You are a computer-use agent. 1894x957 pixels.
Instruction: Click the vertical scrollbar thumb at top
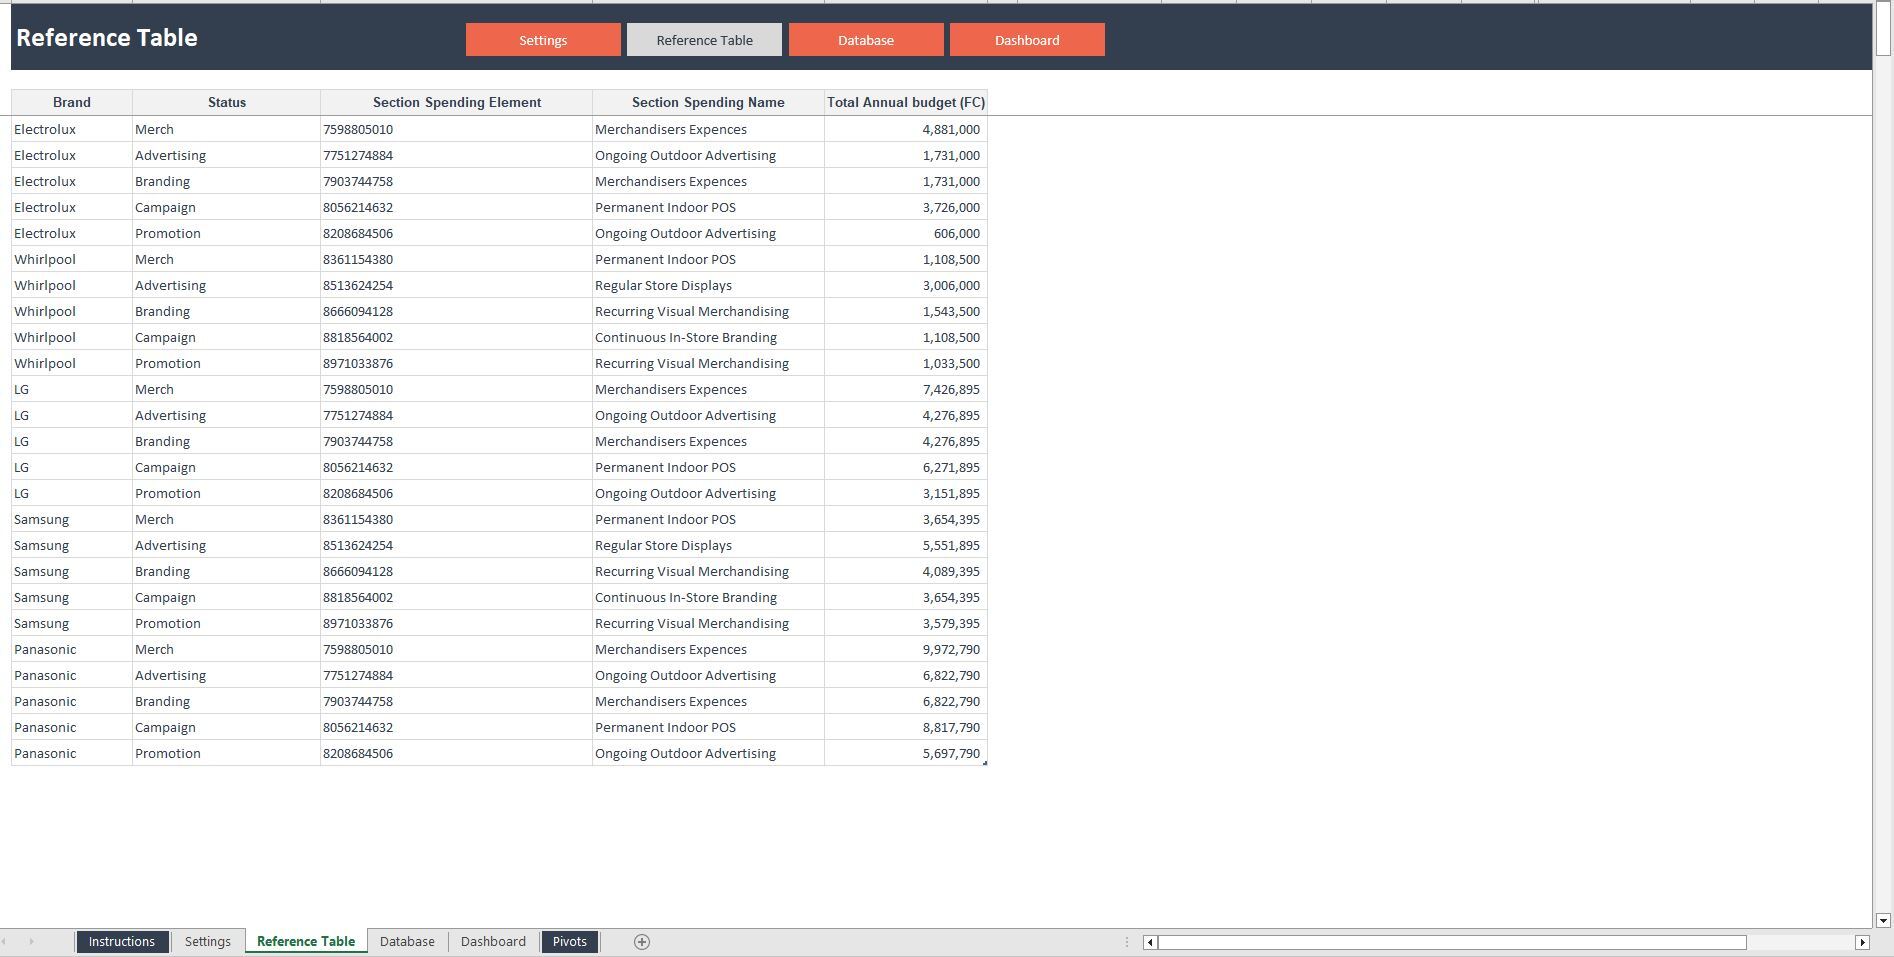1883,29
